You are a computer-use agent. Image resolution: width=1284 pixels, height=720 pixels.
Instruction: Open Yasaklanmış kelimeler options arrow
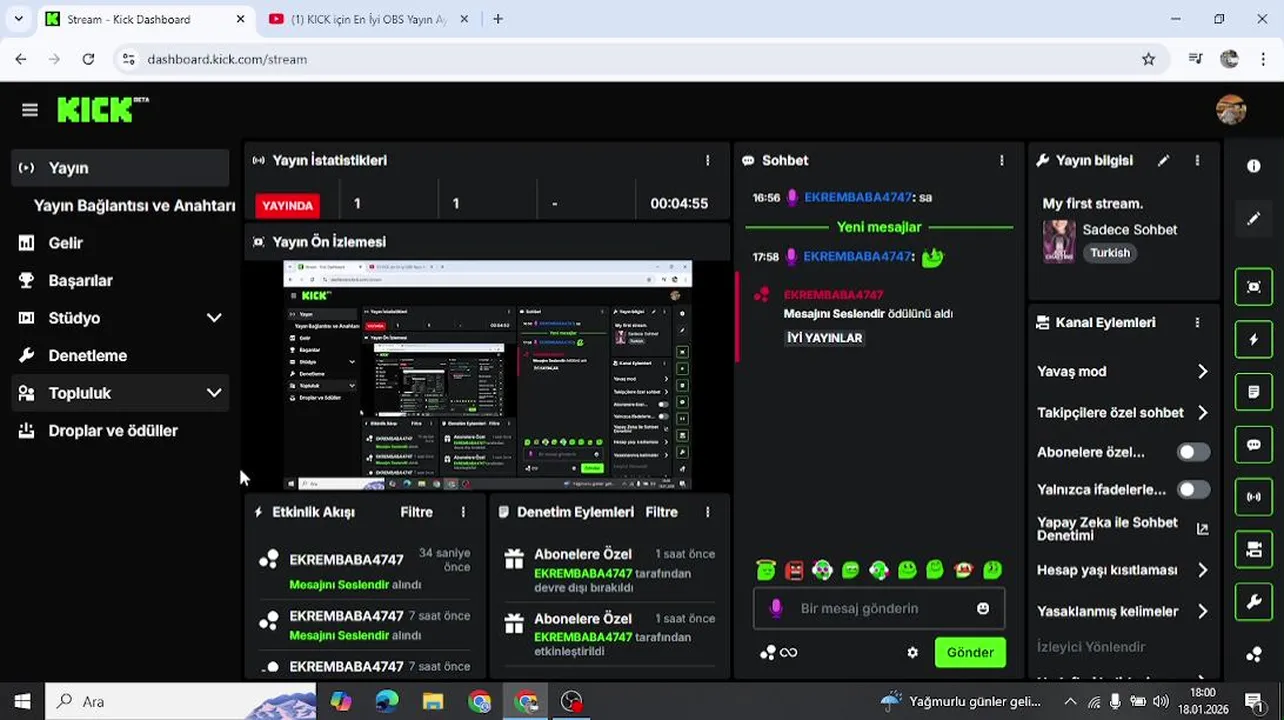coord(1202,611)
